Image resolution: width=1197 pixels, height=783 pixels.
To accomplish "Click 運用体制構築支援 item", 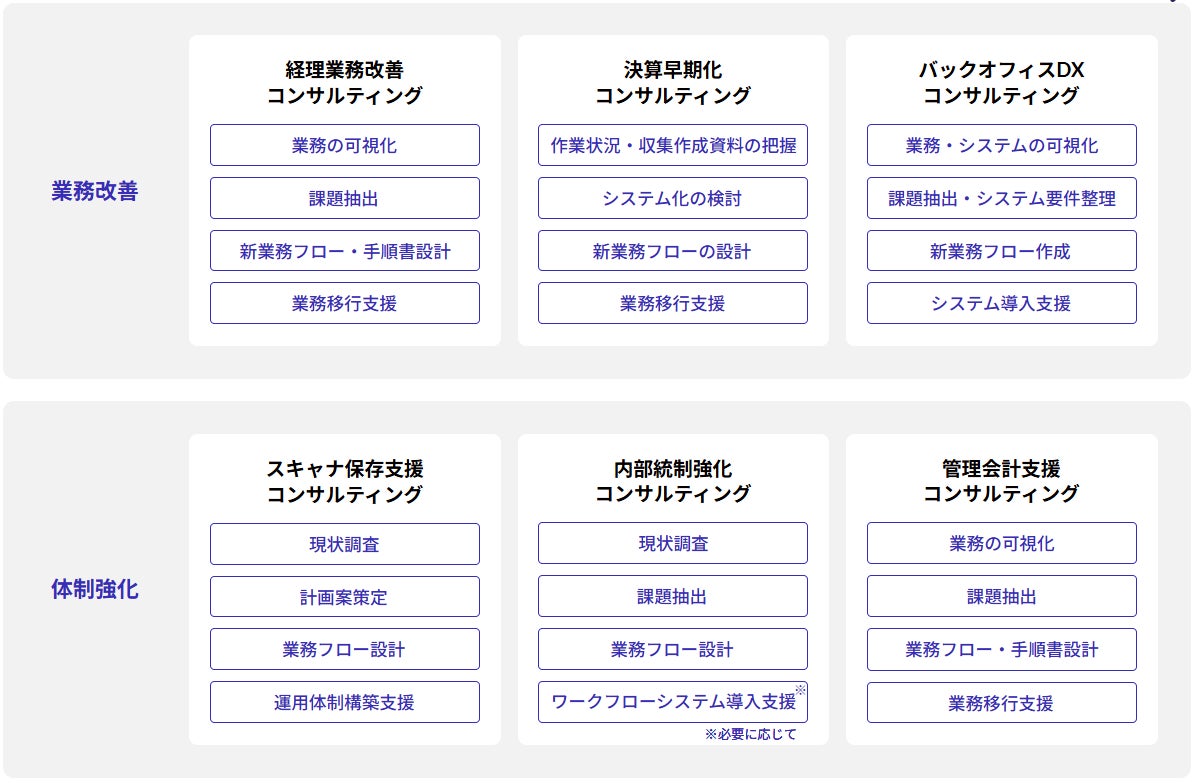I will coord(344,702).
